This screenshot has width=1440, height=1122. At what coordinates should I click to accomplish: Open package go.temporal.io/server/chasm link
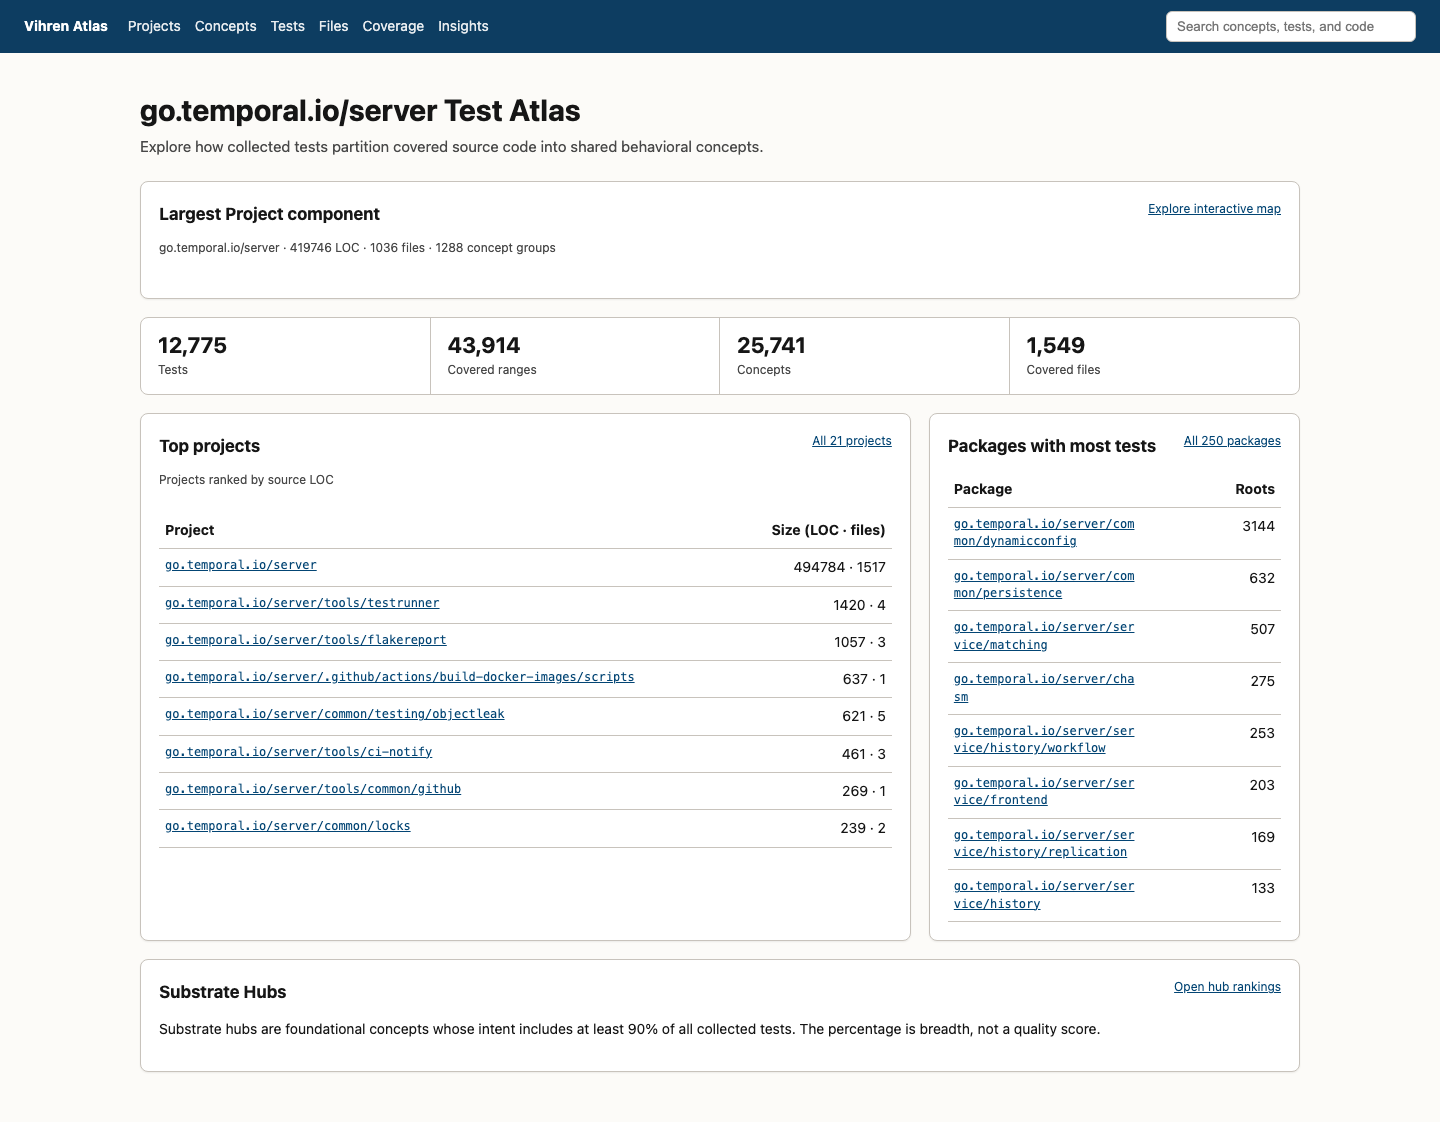1044,688
